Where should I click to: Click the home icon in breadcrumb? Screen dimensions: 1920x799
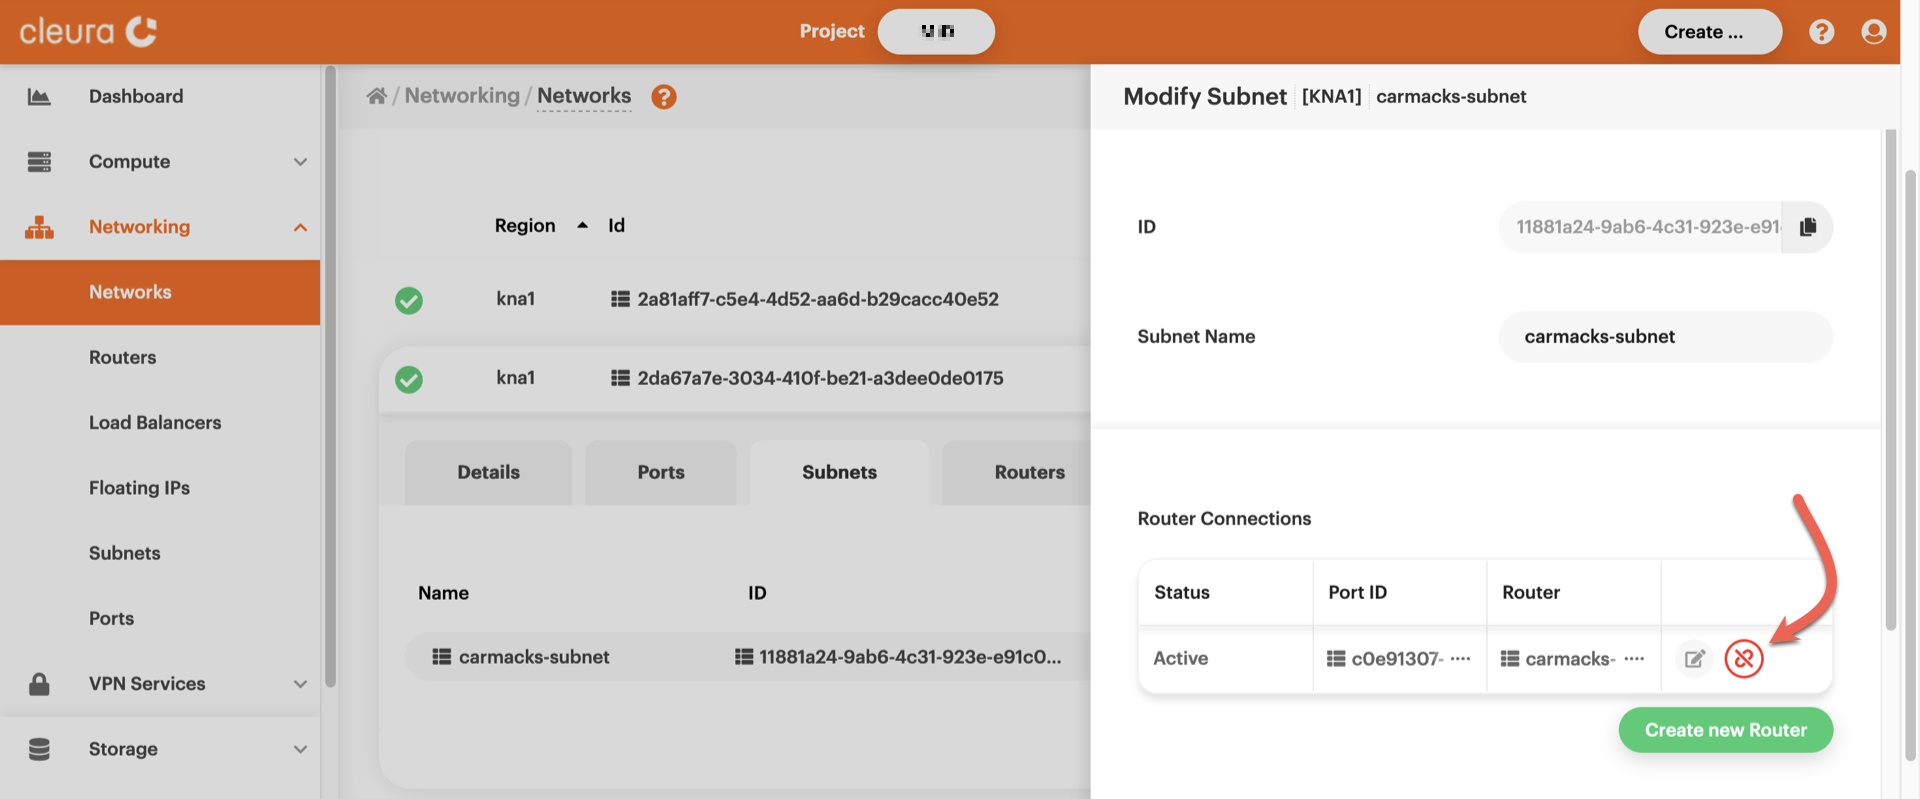tap(376, 96)
